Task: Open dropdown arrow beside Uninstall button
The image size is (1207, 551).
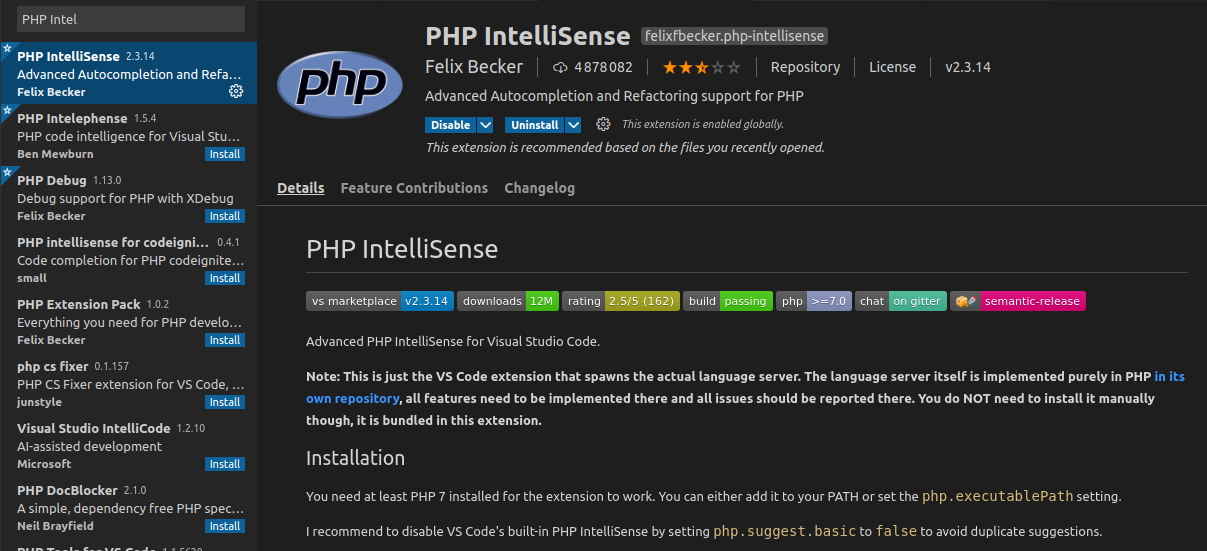Action: tap(573, 125)
